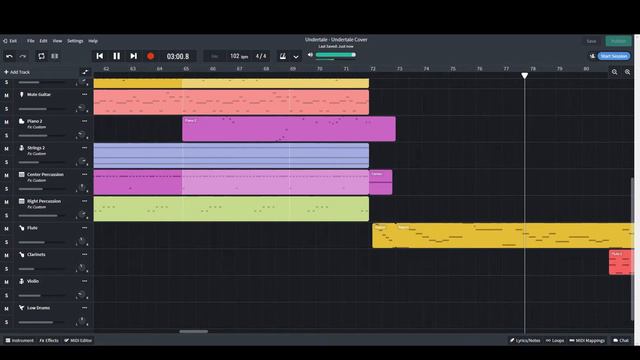Click the Center Percussion drum pad icon
Viewport: 640px width, 360px height.
pos(22,174)
